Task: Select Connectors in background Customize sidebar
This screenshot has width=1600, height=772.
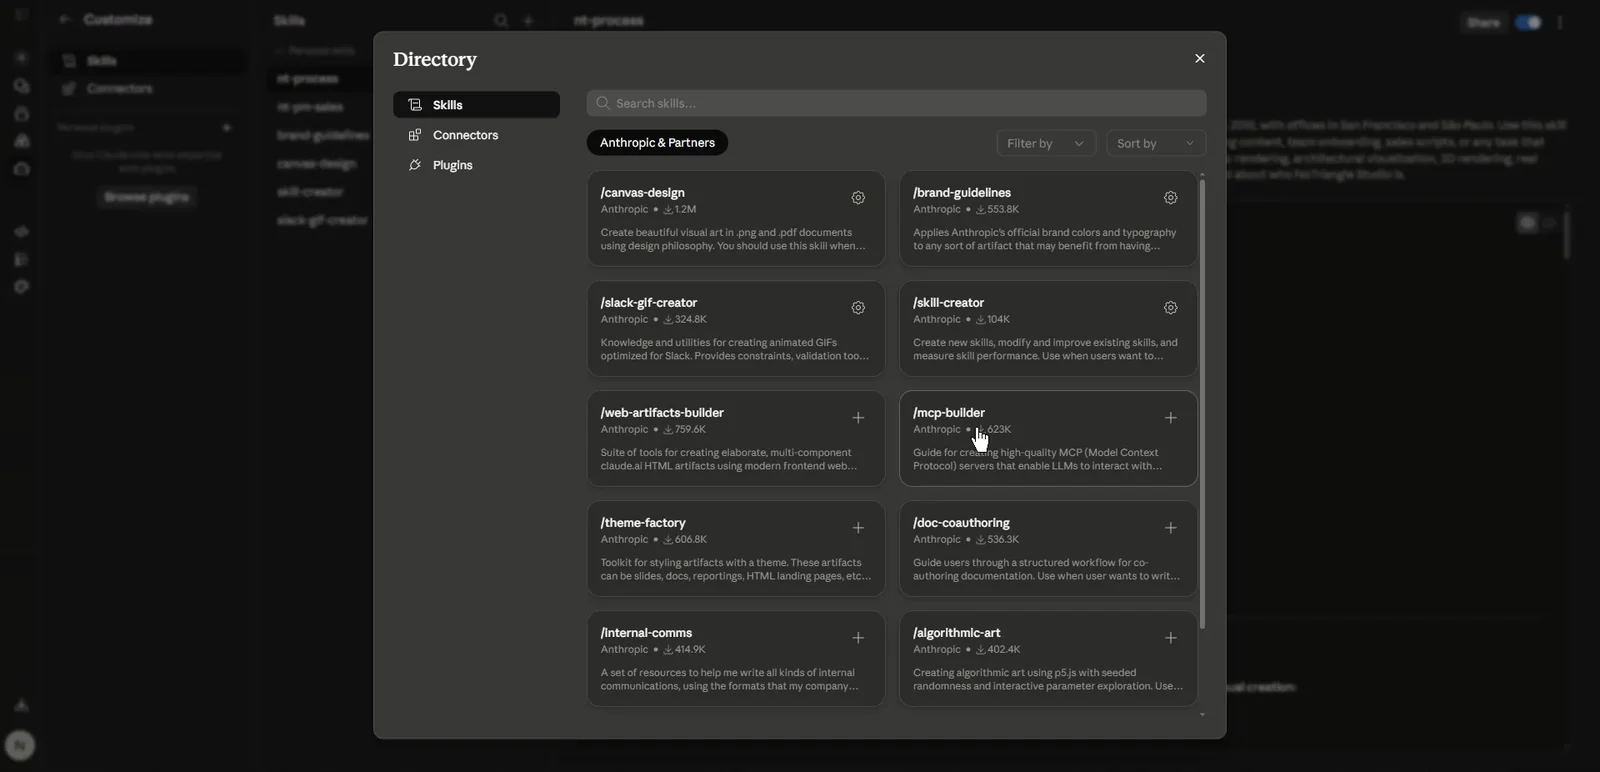Action: pos(150,88)
